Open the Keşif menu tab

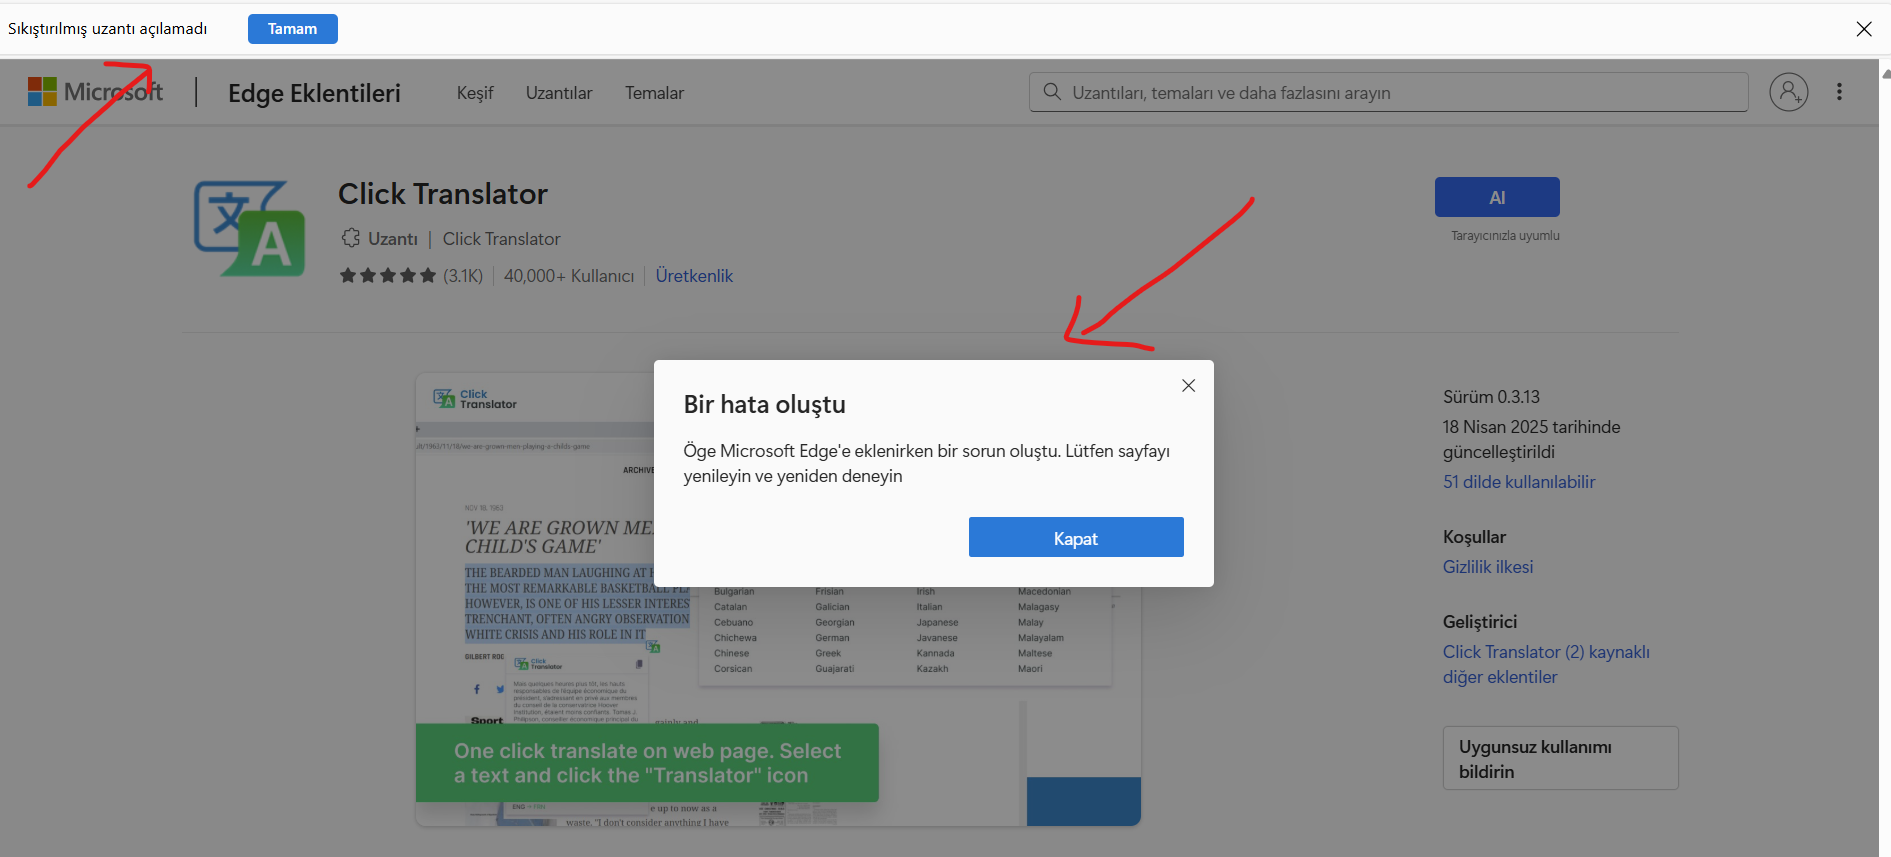pyautogui.click(x=475, y=93)
